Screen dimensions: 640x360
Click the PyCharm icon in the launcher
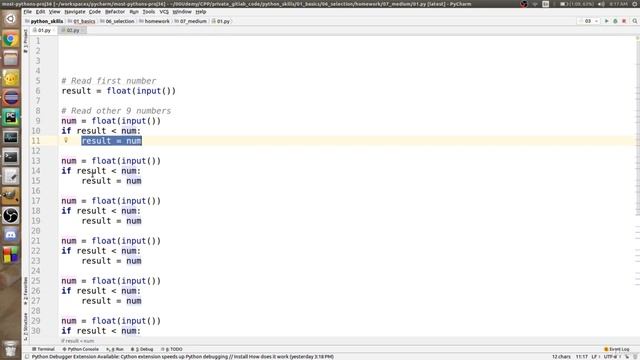(11, 118)
